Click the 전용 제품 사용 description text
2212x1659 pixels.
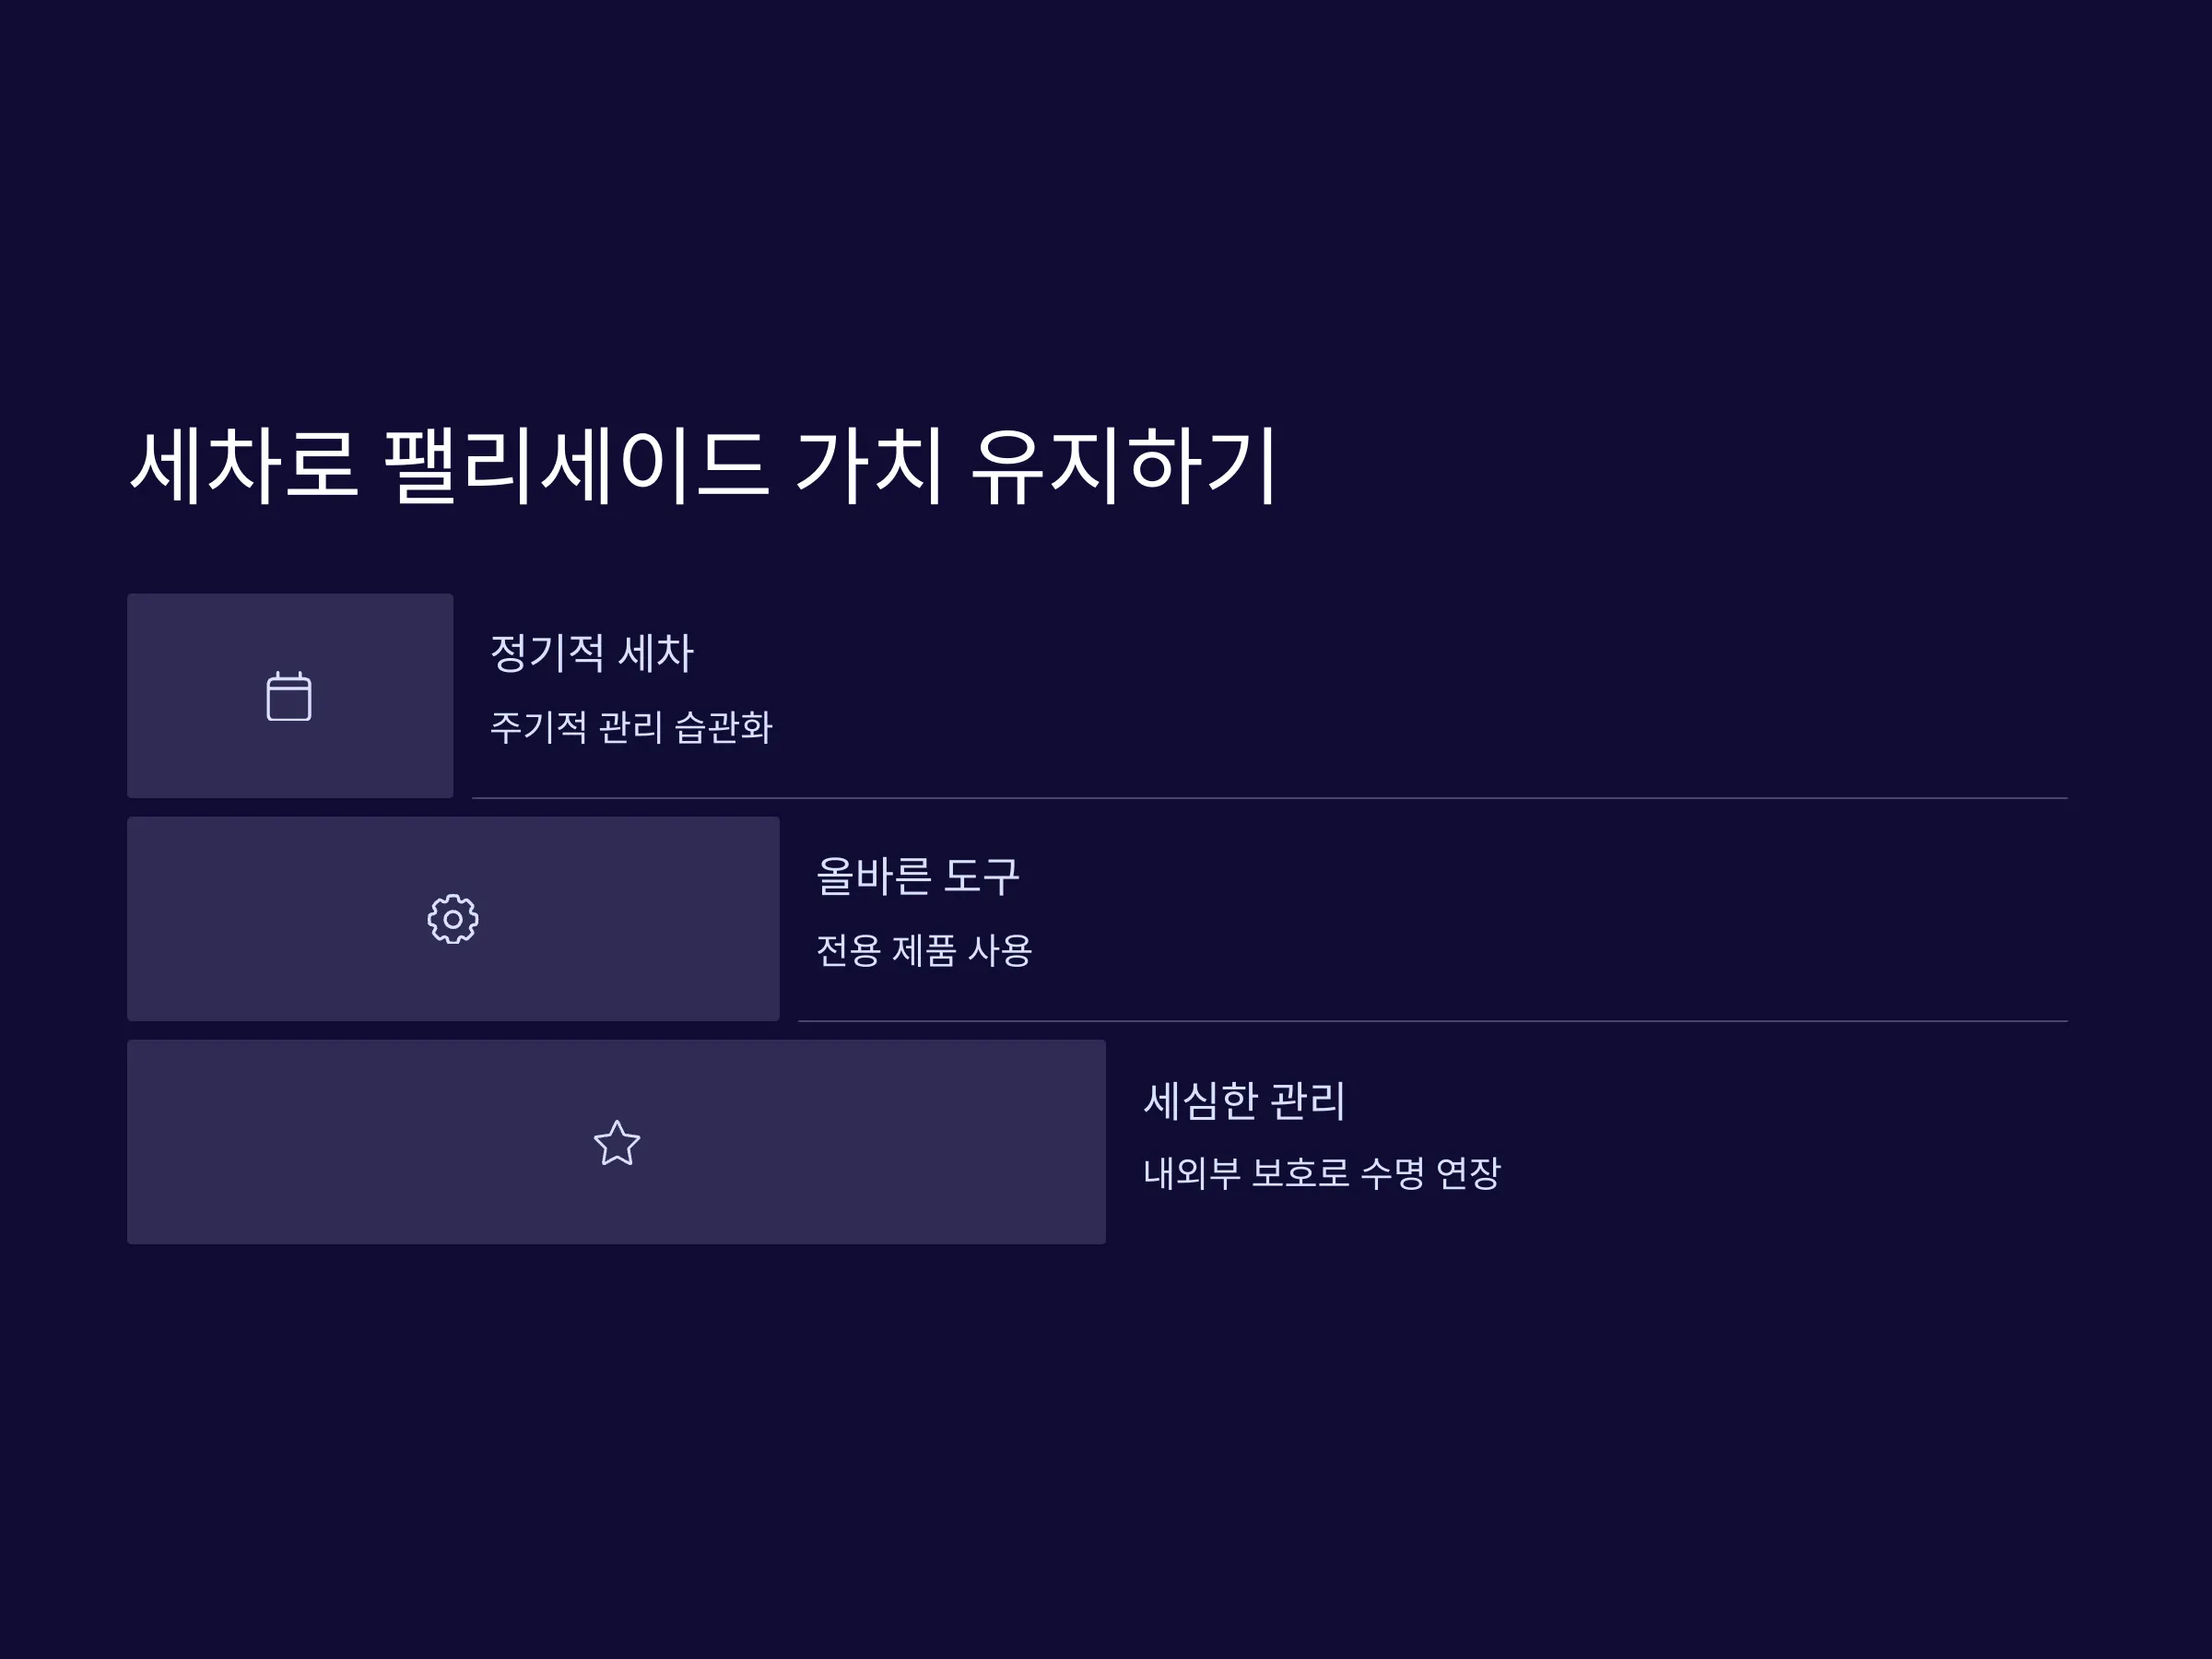click(x=924, y=950)
